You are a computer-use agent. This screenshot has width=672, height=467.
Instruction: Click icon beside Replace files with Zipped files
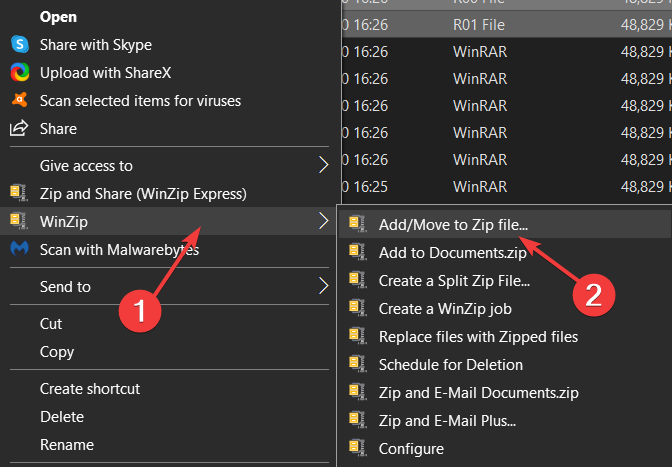(357, 336)
